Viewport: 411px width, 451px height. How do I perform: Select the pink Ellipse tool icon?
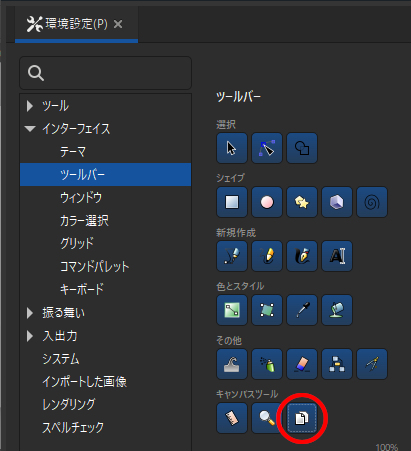point(267,202)
